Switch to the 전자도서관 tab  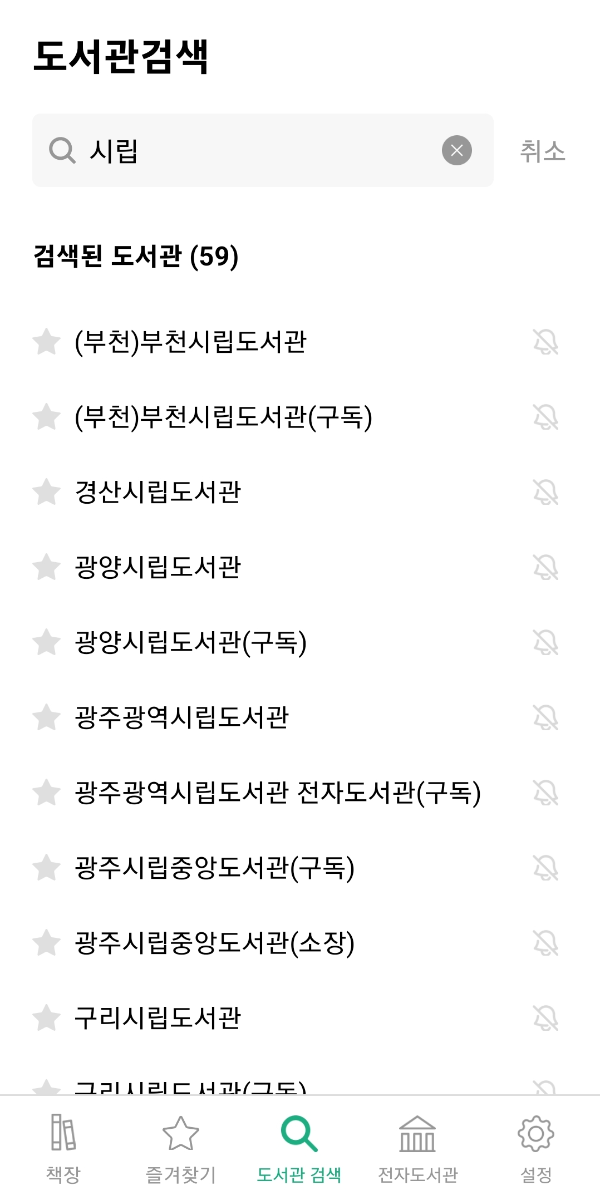[416, 1145]
